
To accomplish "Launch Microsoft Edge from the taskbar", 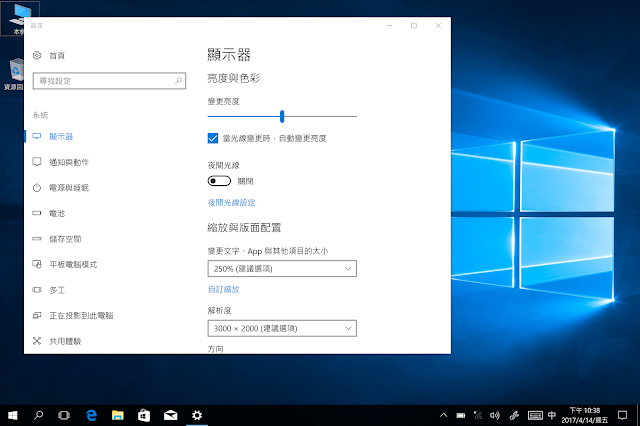I will (91, 415).
